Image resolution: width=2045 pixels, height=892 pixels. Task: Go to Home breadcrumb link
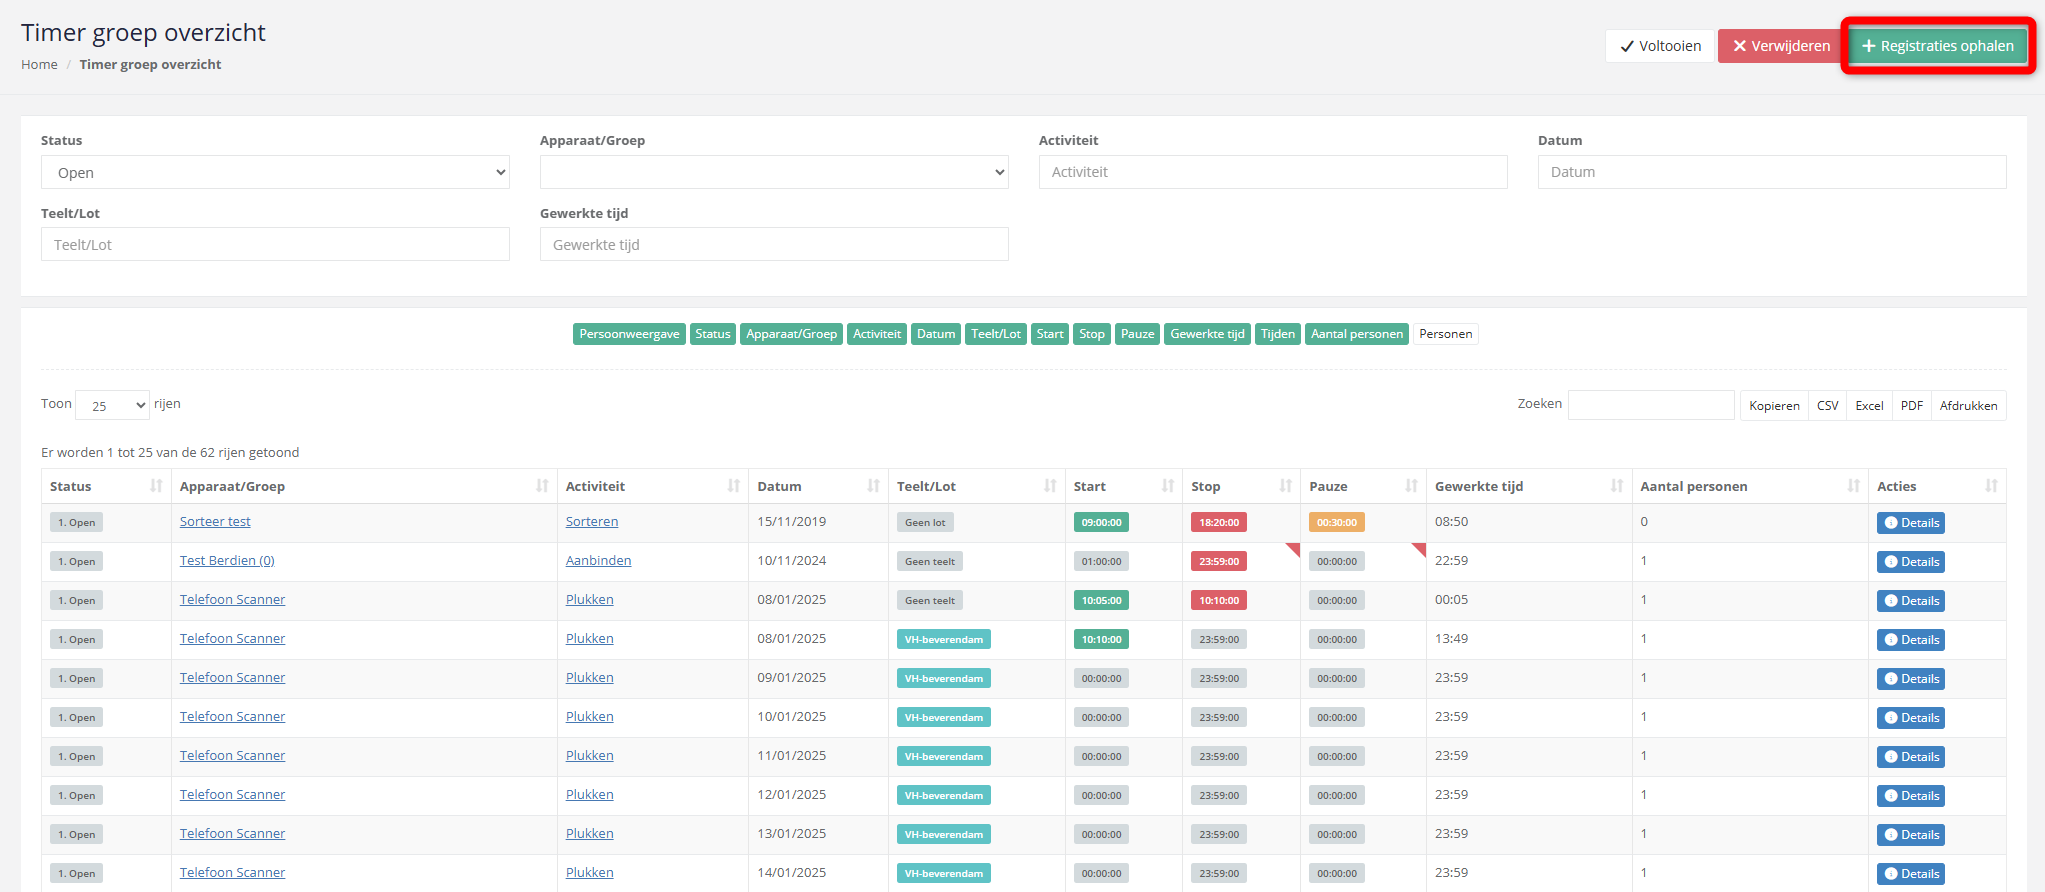(x=39, y=64)
